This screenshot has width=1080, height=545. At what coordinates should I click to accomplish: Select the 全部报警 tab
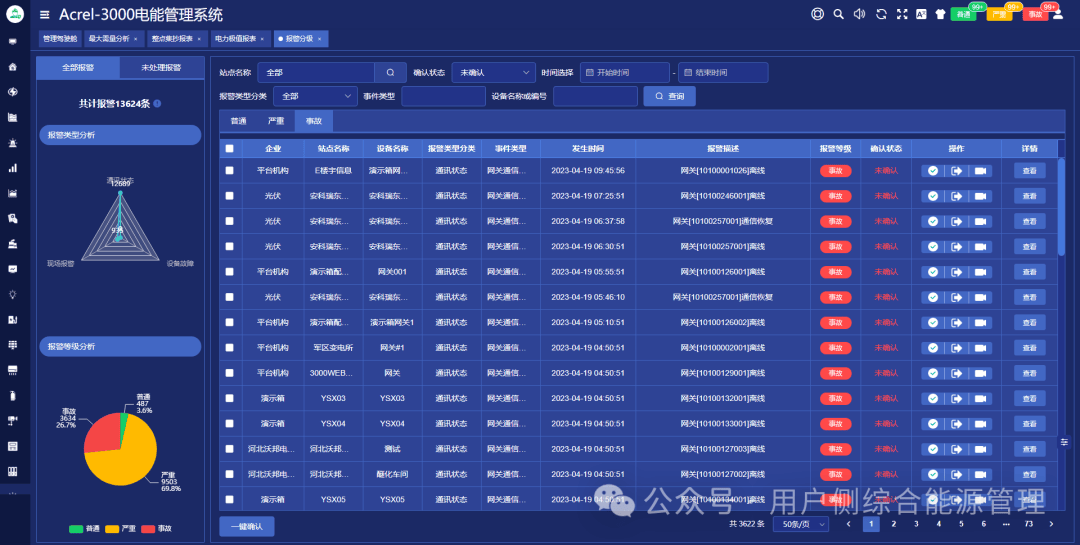(78, 68)
